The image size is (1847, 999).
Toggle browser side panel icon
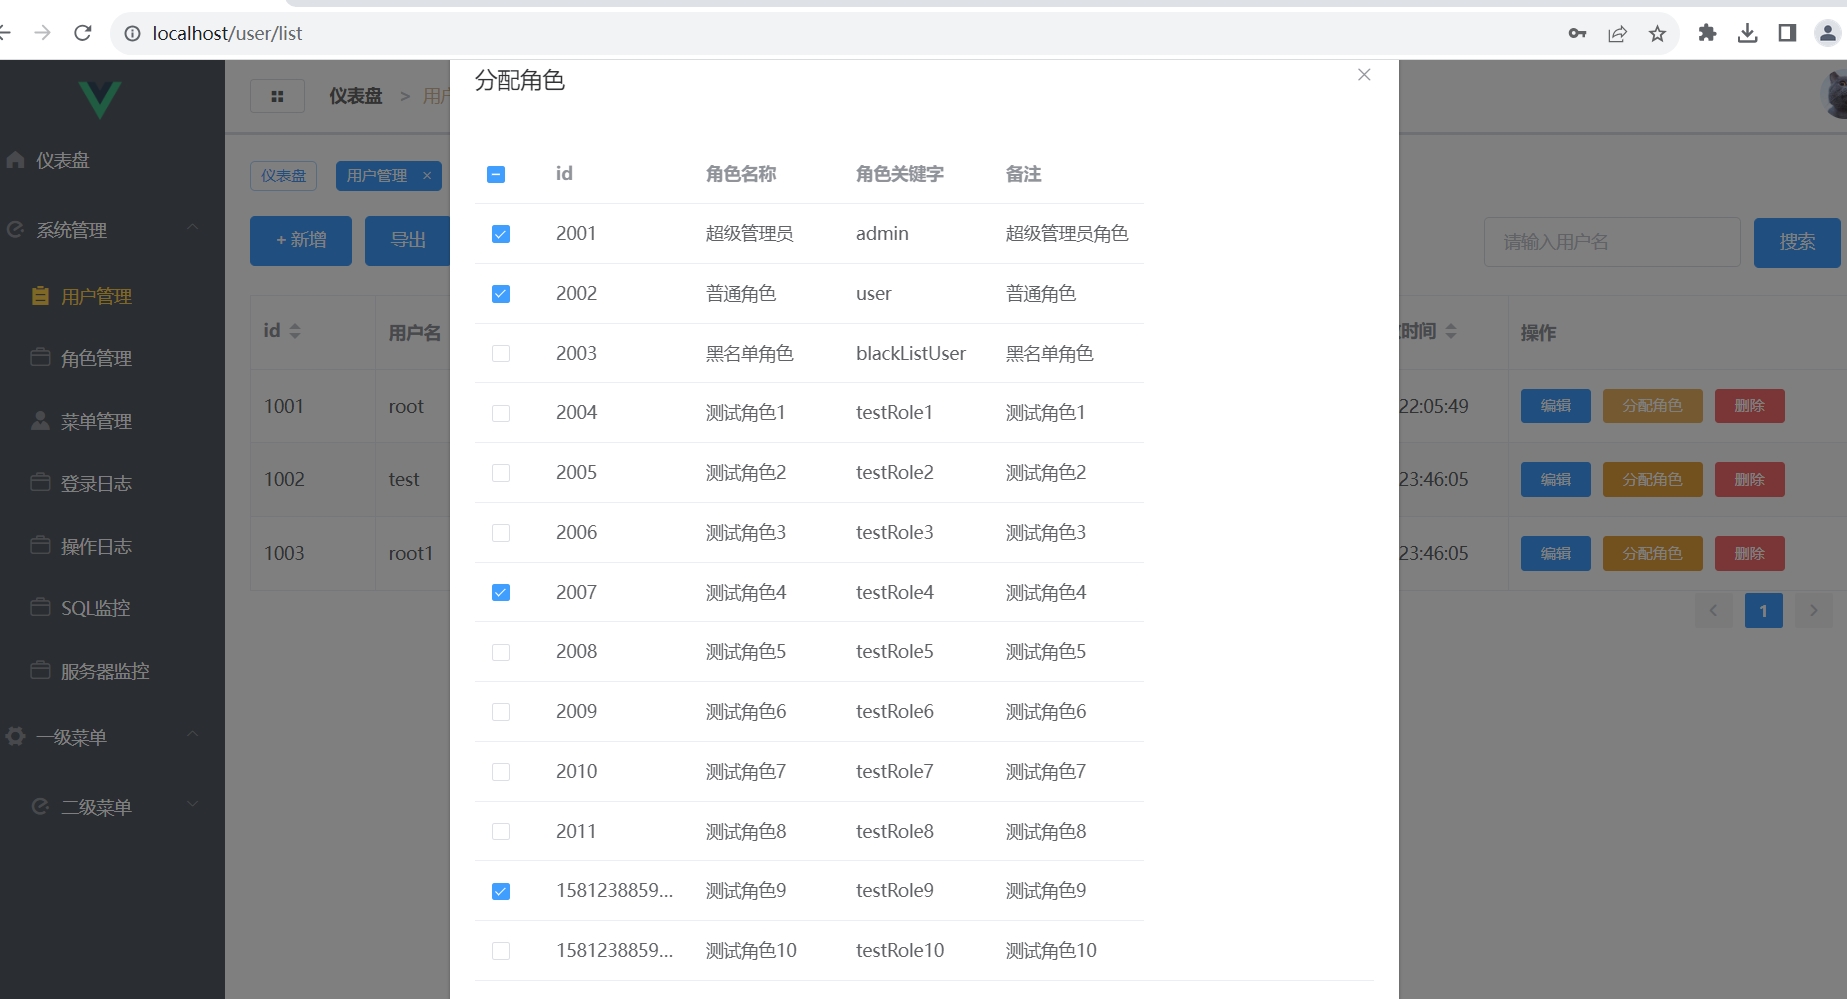coord(1787,33)
